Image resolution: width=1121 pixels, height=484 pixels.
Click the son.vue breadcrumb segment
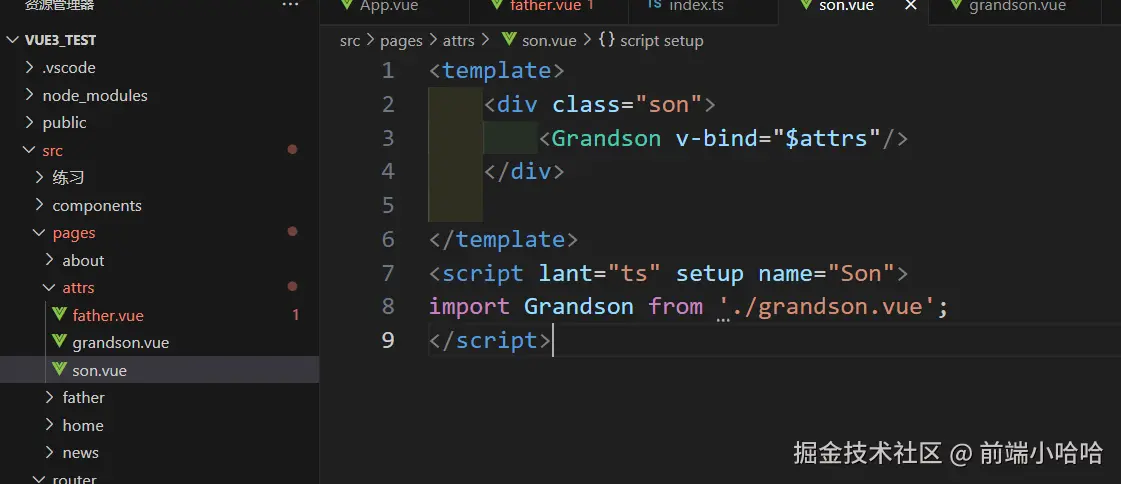[549, 41]
